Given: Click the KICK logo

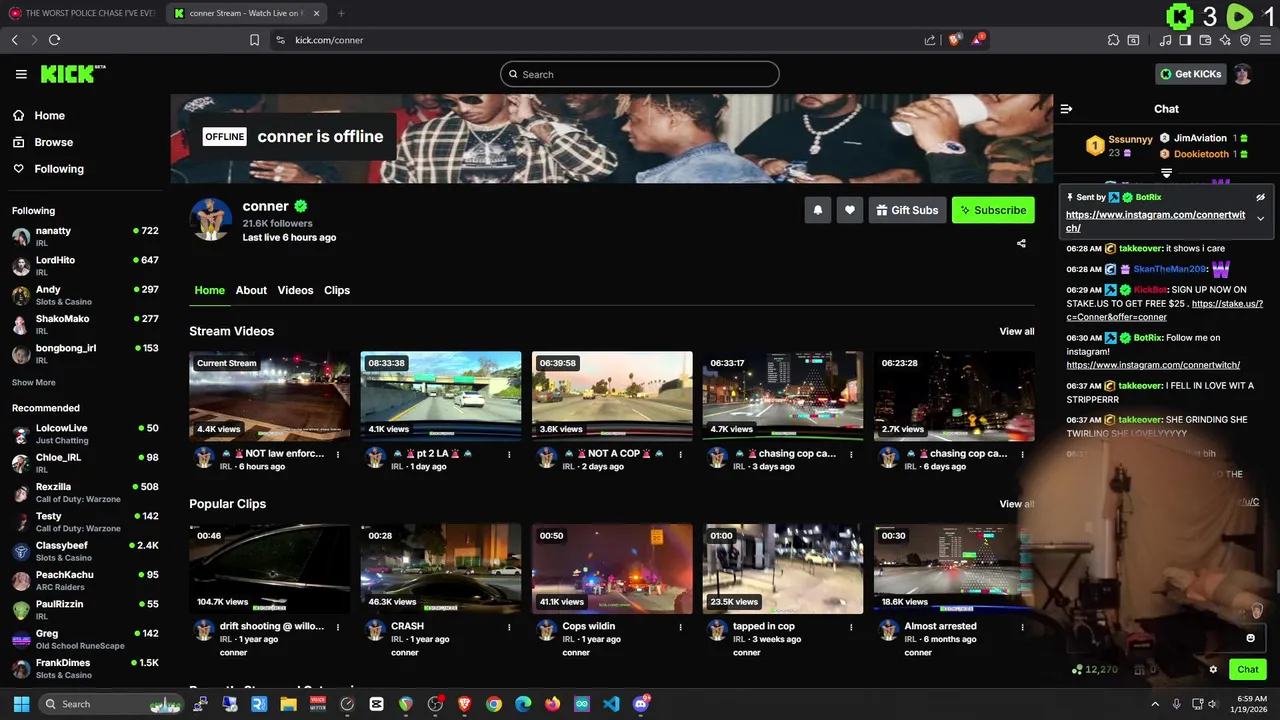Looking at the screenshot, I should [x=73, y=74].
